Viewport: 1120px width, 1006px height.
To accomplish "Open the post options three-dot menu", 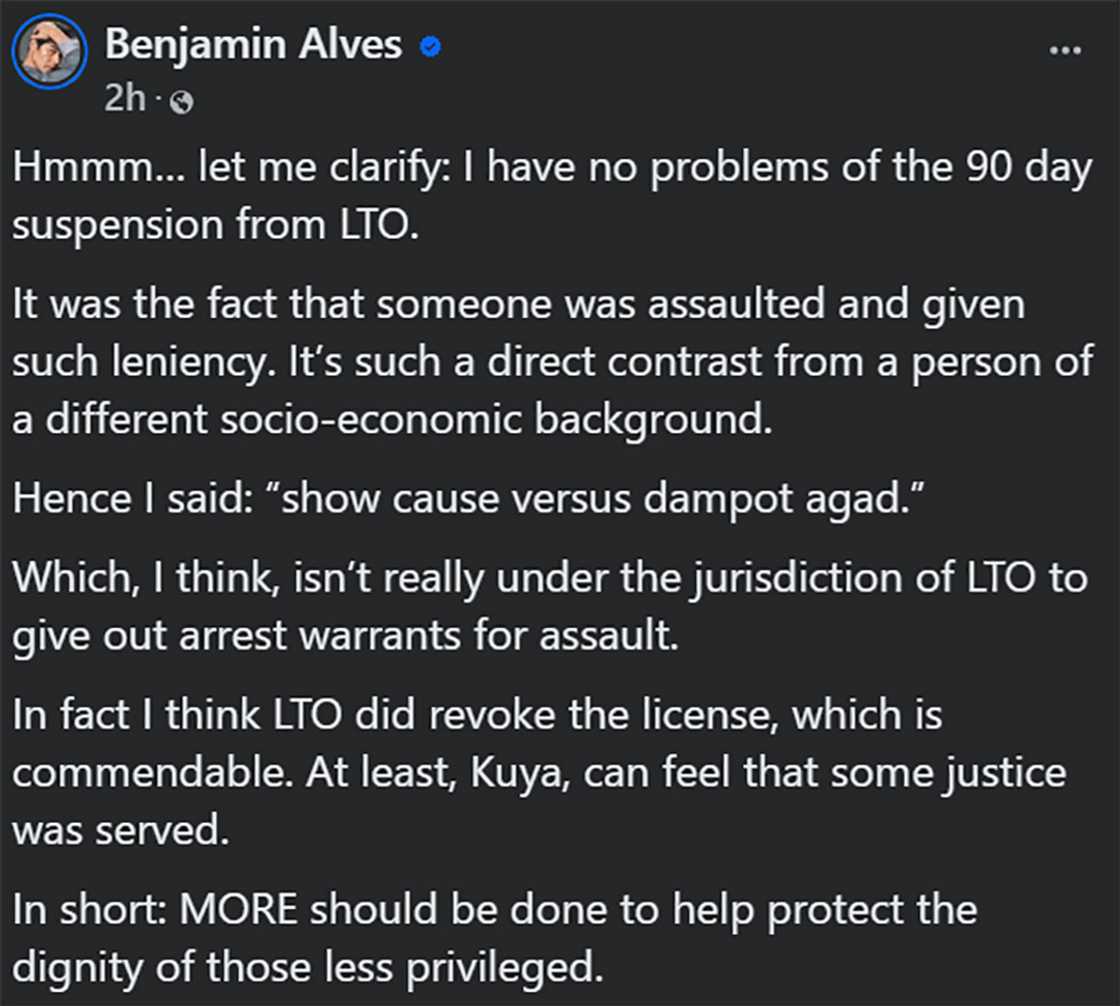I will (x=1063, y=48).
